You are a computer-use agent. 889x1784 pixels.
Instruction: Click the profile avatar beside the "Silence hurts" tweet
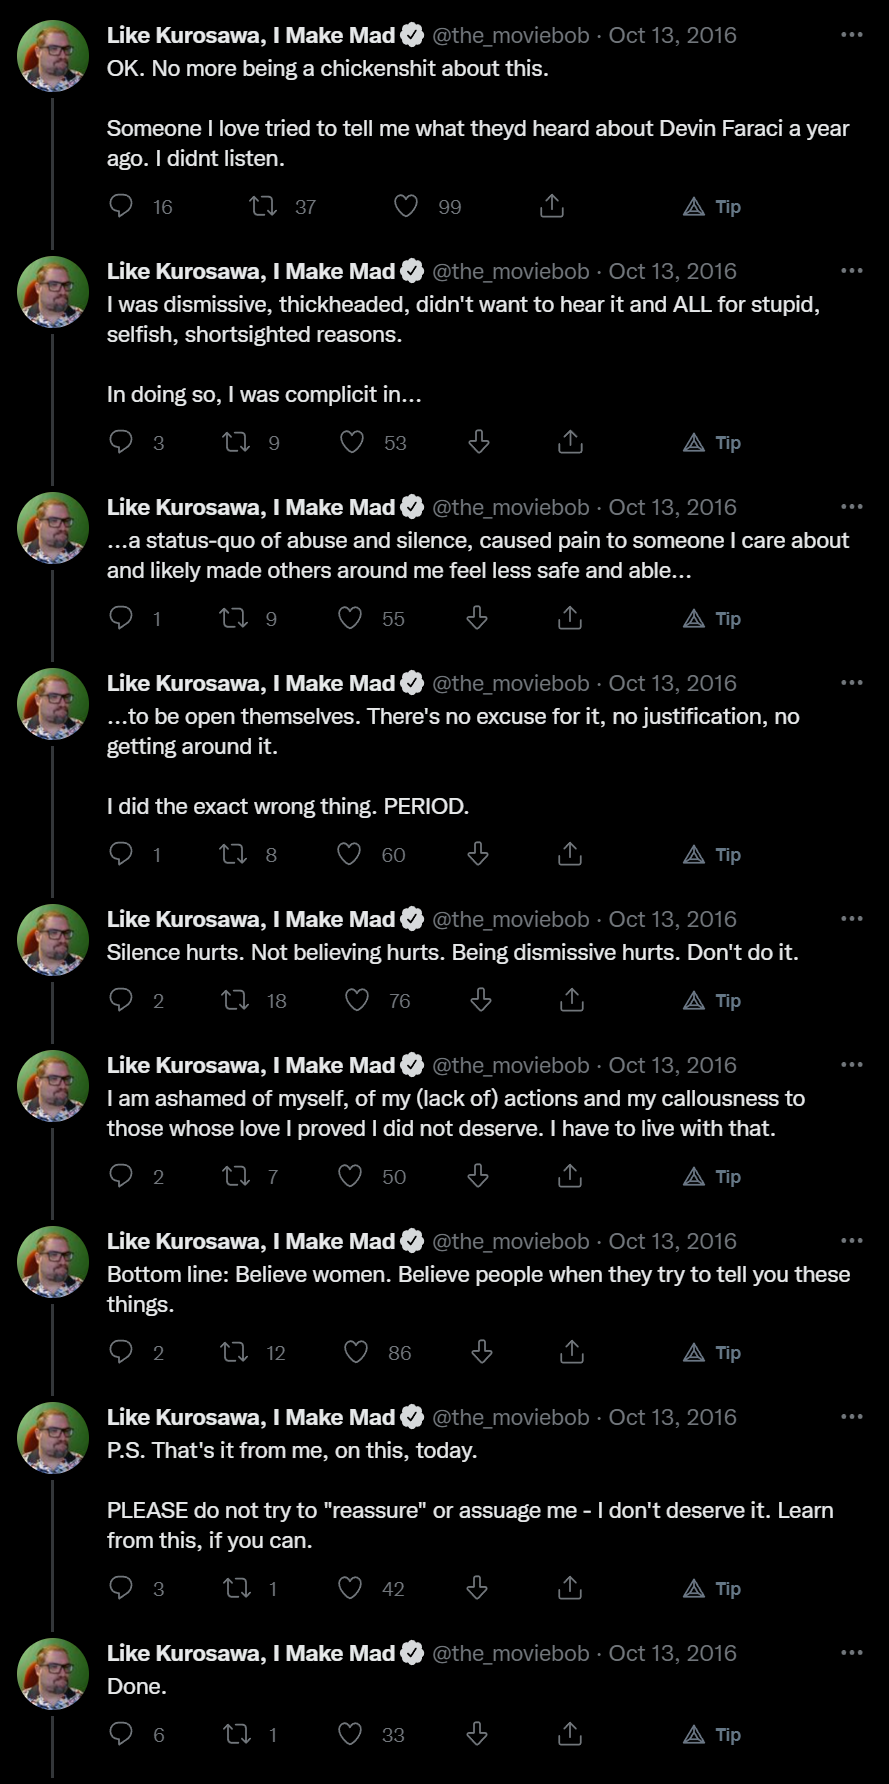click(x=53, y=939)
